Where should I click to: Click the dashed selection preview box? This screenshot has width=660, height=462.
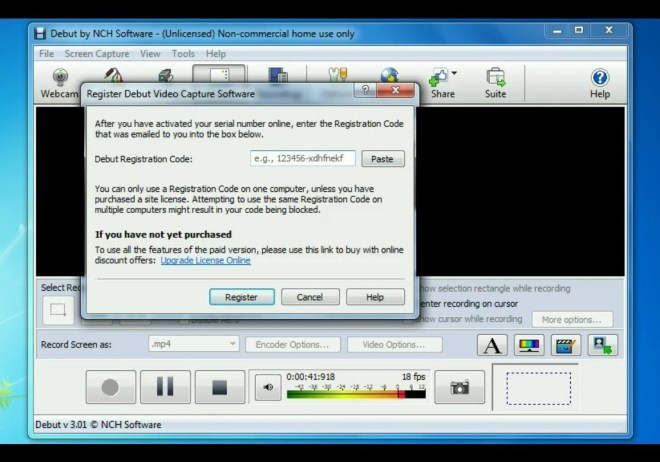coord(539,388)
